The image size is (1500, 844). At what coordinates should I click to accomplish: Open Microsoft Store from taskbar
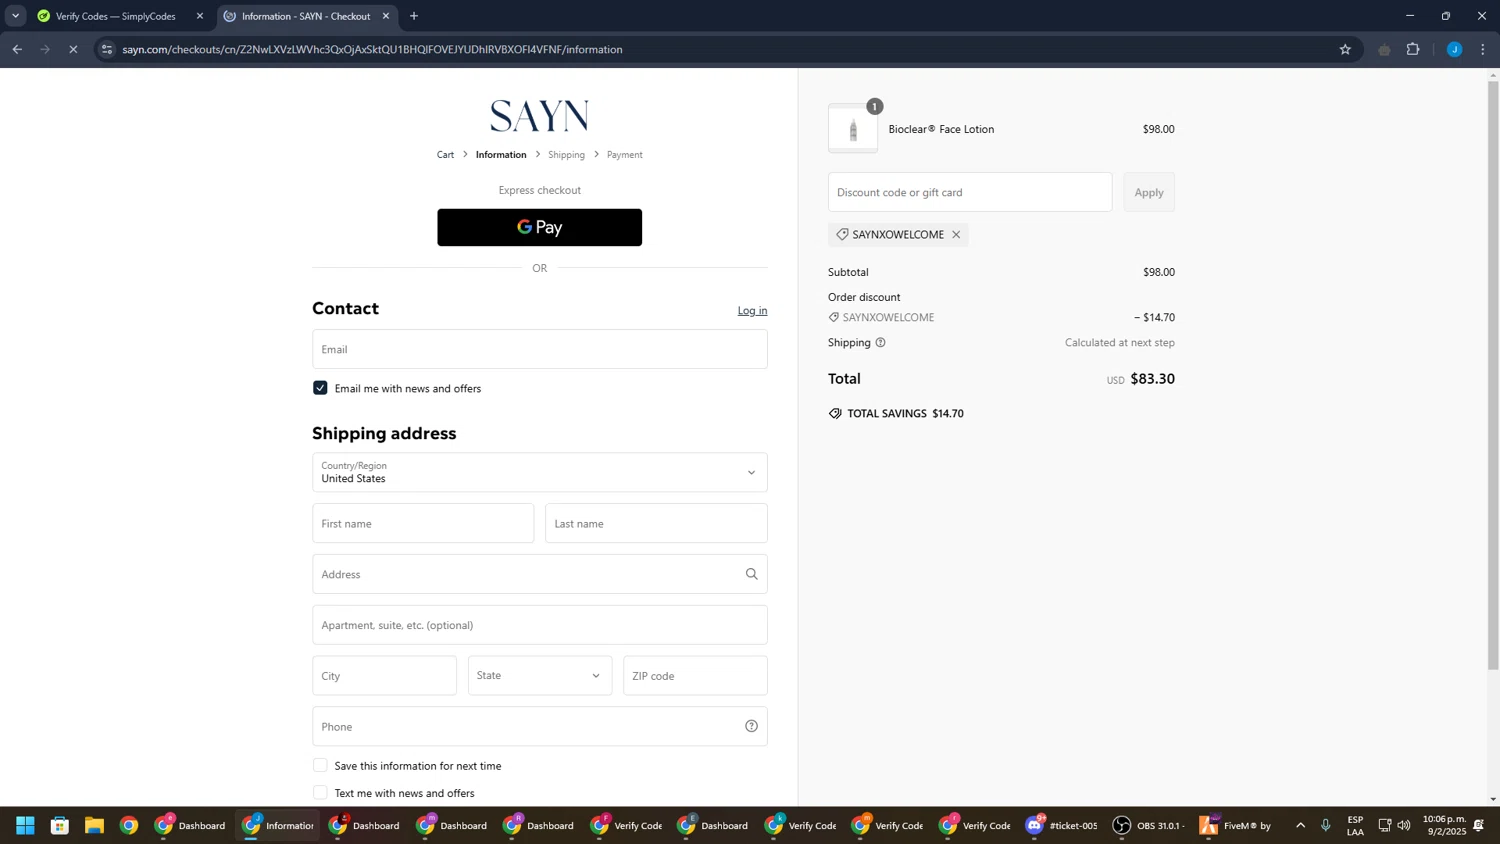pos(60,825)
